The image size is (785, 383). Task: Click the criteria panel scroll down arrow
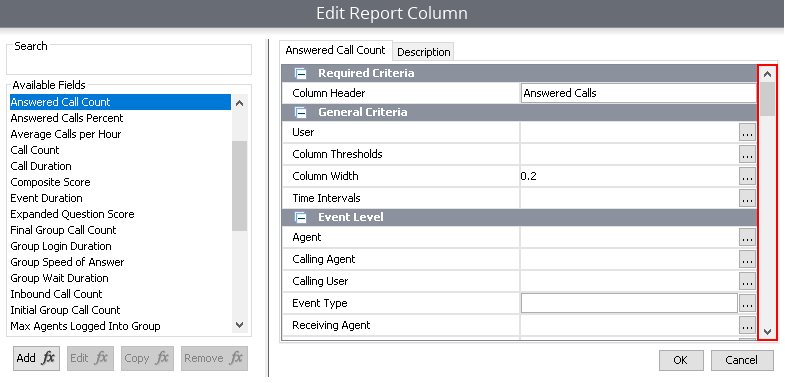[767, 331]
